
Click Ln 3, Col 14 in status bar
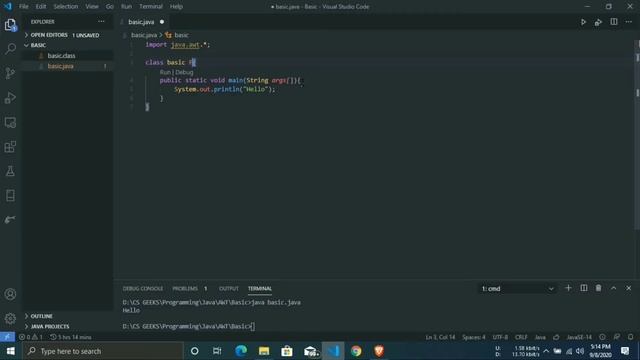tap(440, 337)
